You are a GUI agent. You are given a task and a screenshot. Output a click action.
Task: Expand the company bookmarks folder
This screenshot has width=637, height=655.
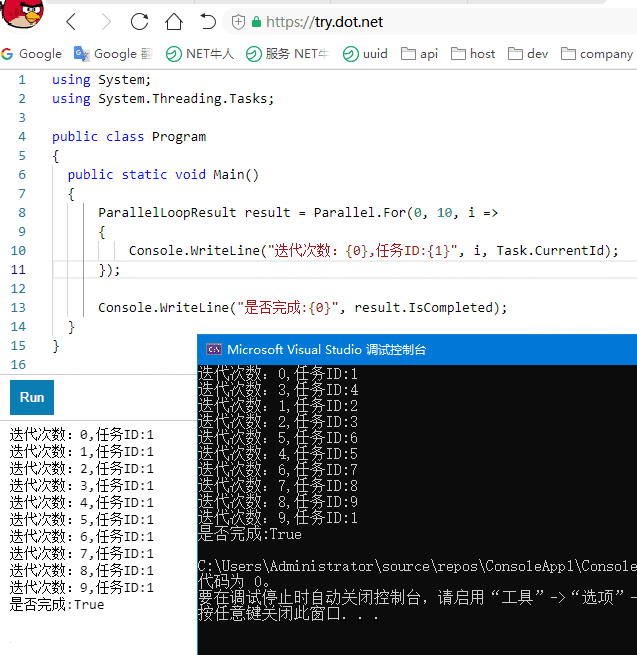[597, 54]
